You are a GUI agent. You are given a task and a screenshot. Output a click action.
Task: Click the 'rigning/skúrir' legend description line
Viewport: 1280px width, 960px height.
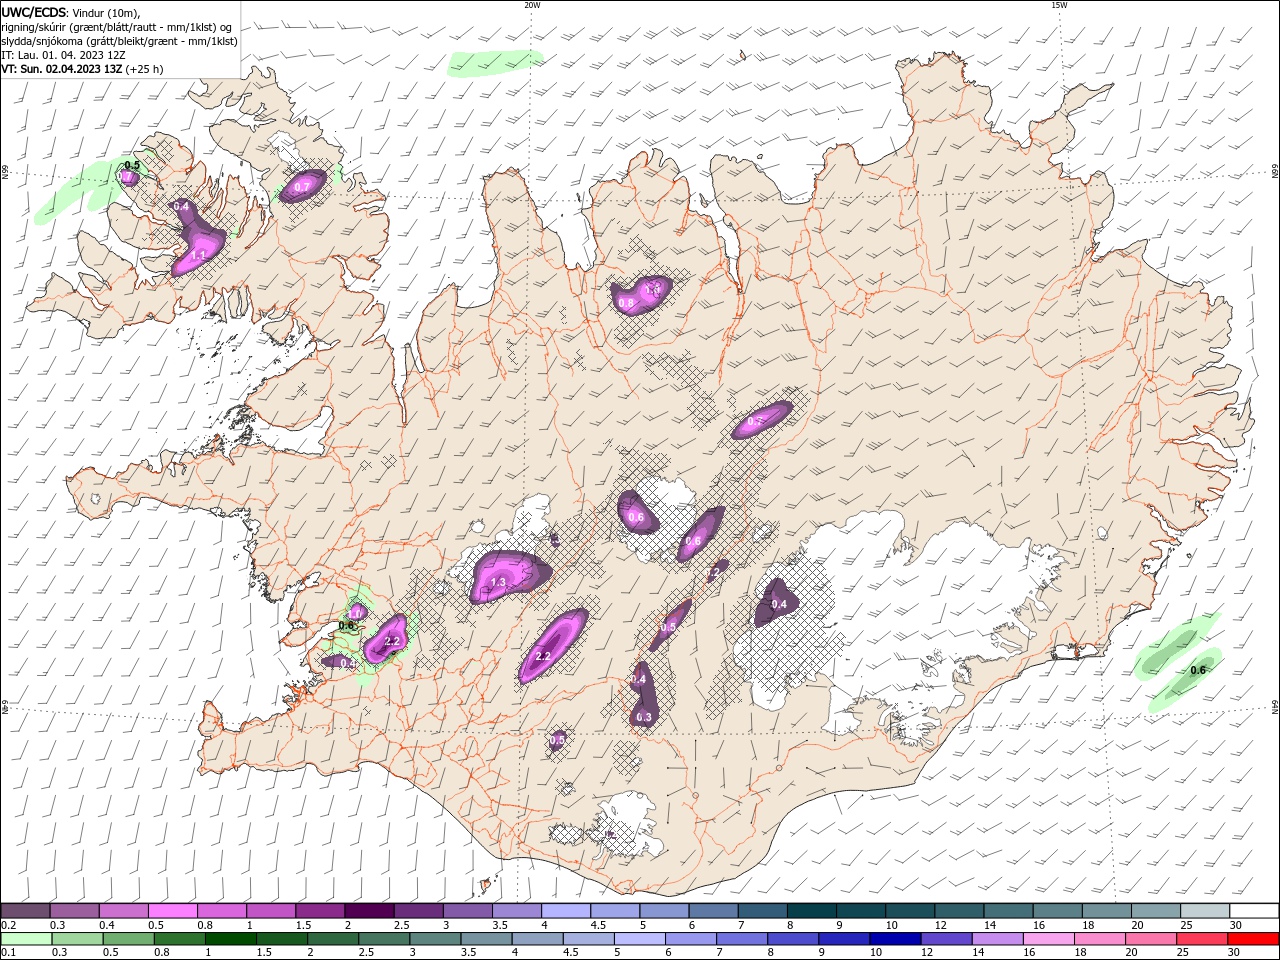(116, 27)
